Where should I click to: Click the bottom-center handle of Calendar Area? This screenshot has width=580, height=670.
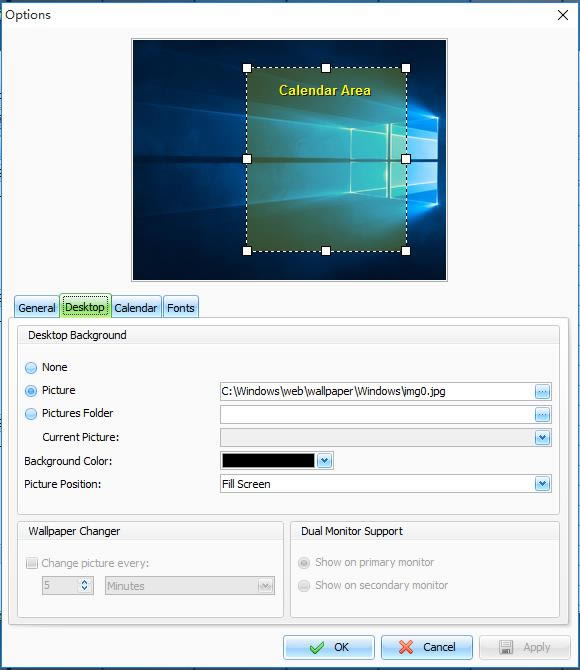[x=326, y=251]
